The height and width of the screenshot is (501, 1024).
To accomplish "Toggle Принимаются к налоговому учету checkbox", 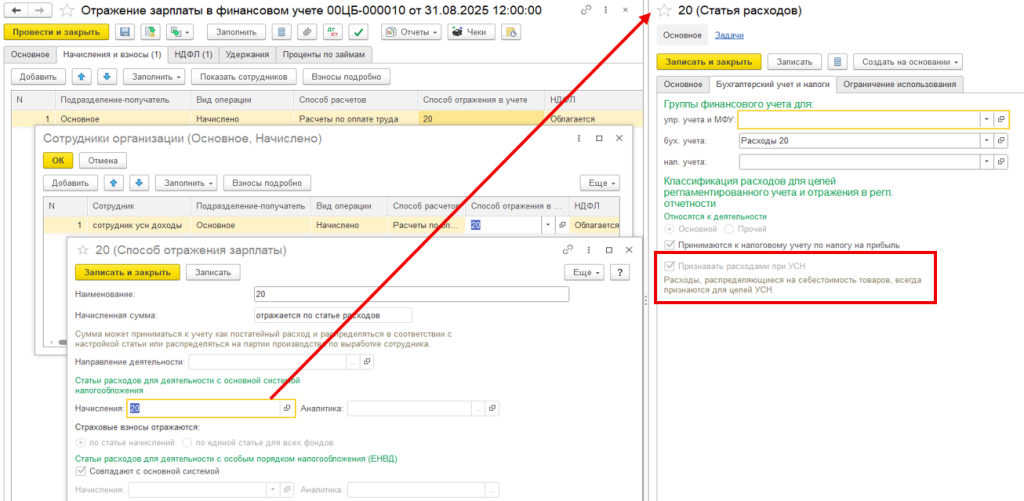I will (x=671, y=244).
